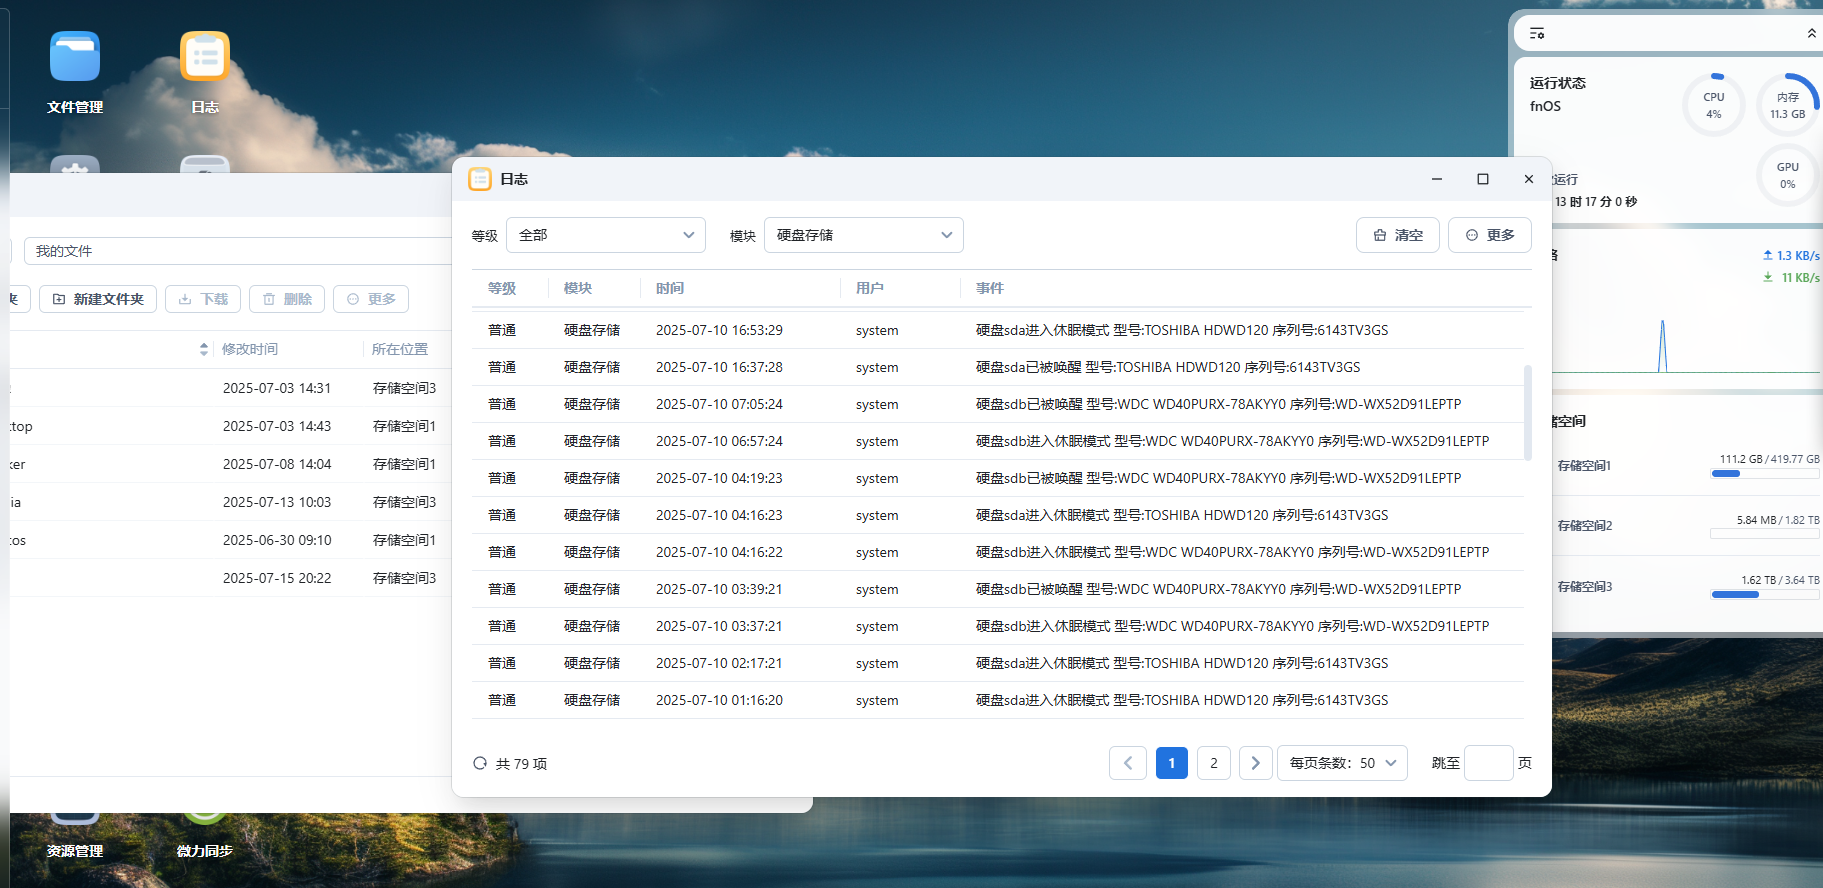Collapse the status widget panel chevron
The image size is (1823, 888).
[x=1811, y=33]
